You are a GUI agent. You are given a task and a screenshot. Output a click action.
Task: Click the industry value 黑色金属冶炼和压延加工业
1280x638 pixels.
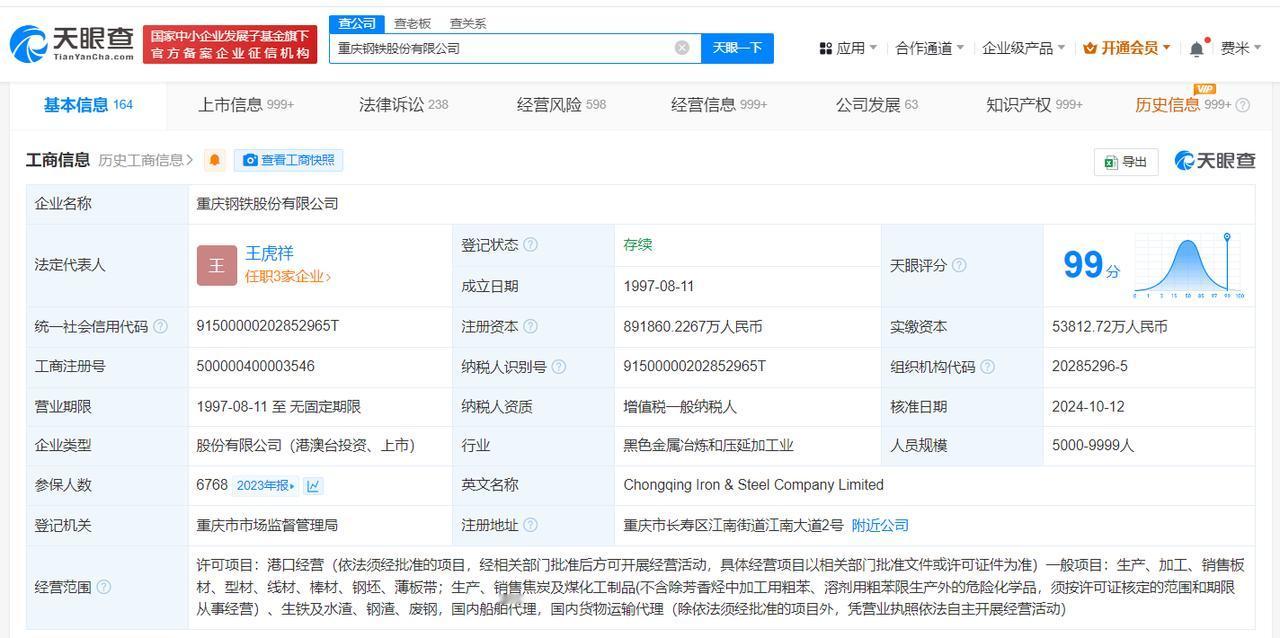708,445
